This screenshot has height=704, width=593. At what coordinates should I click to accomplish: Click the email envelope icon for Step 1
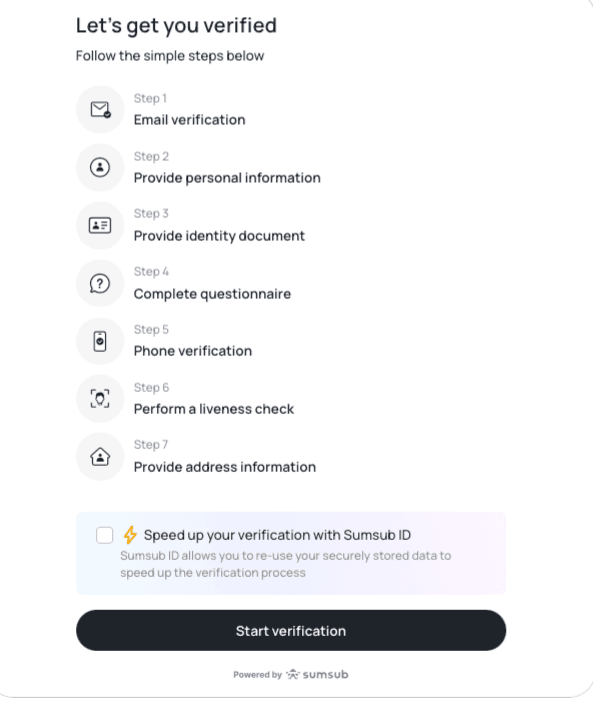point(100,110)
